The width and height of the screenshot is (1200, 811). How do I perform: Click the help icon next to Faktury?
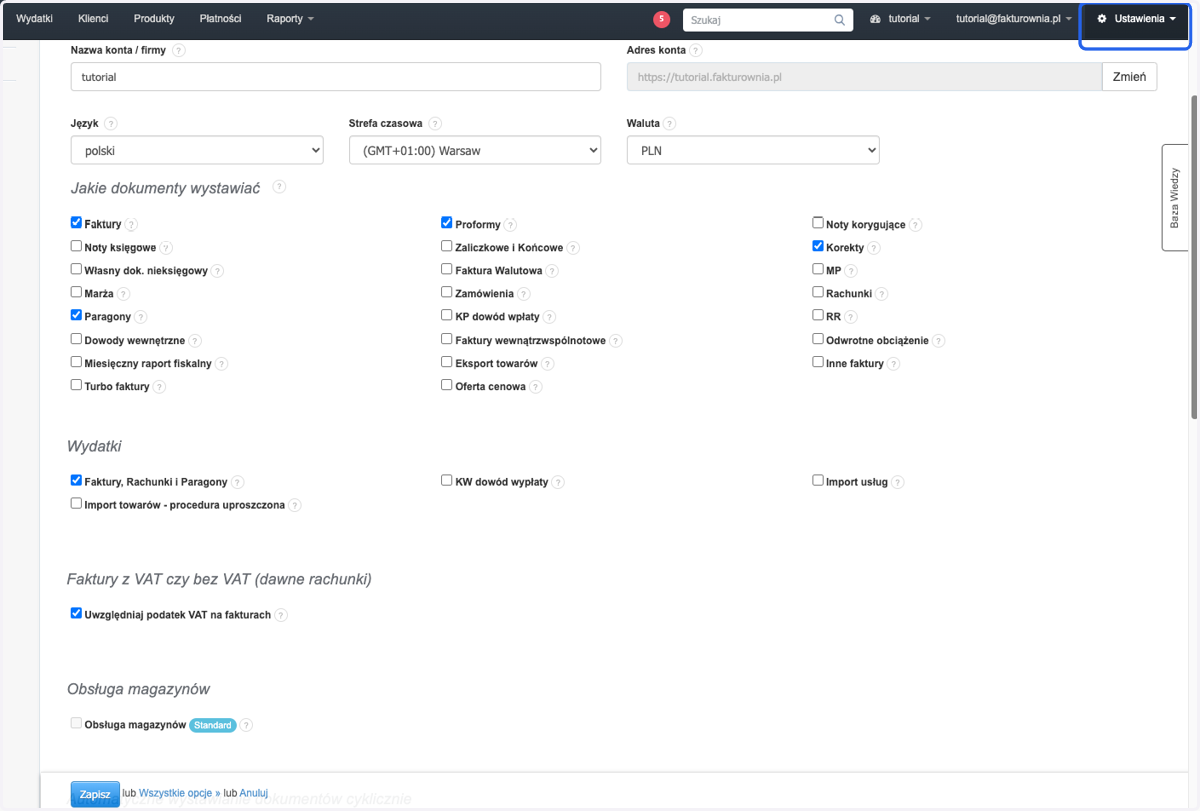pyautogui.click(x=131, y=225)
